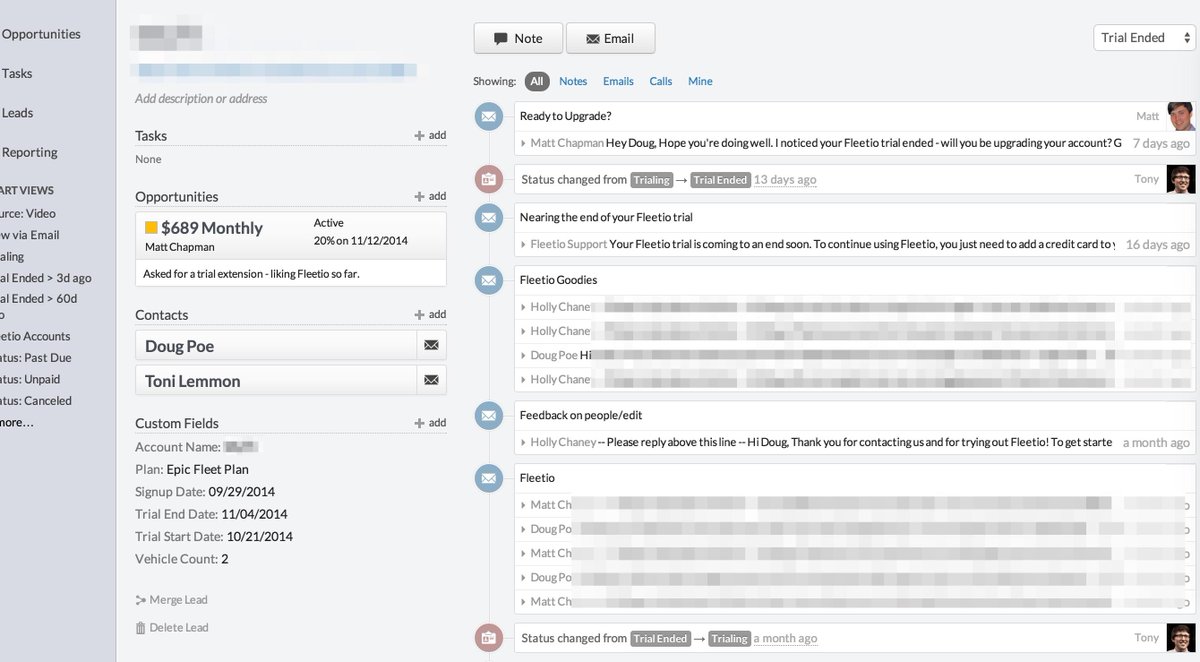Go to Leads in the sidebar
Screen dimensions: 1200x662
click(17, 113)
